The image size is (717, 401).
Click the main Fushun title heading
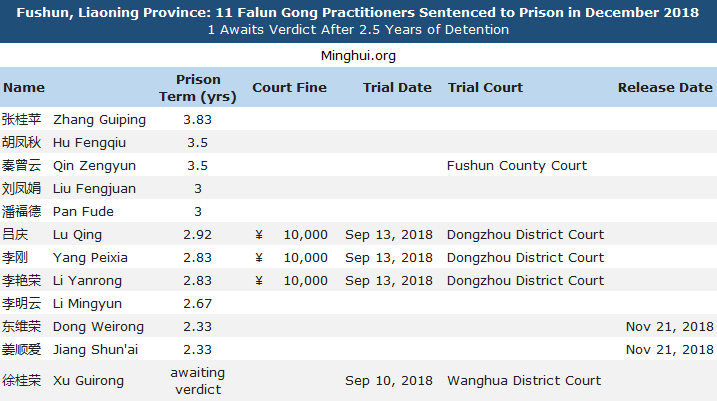(358, 12)
